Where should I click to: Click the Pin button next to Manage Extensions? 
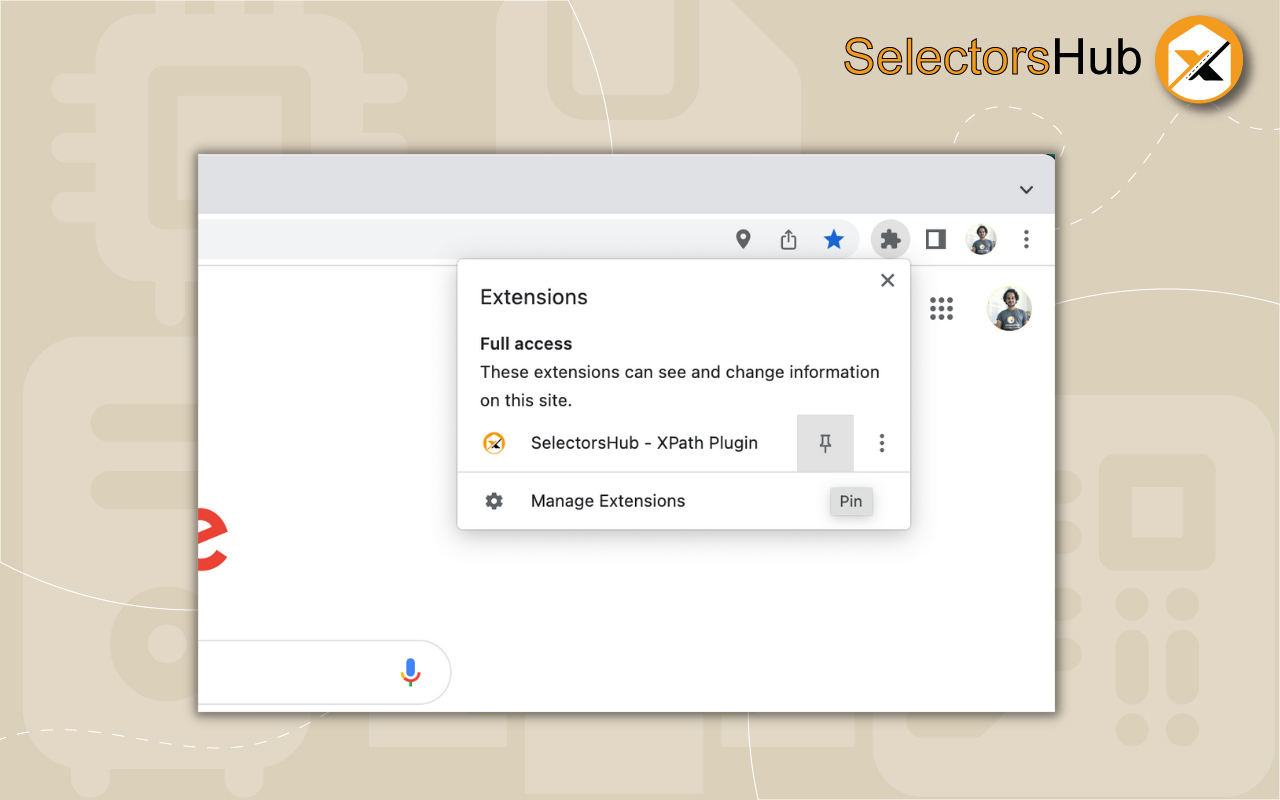(851, 501)
